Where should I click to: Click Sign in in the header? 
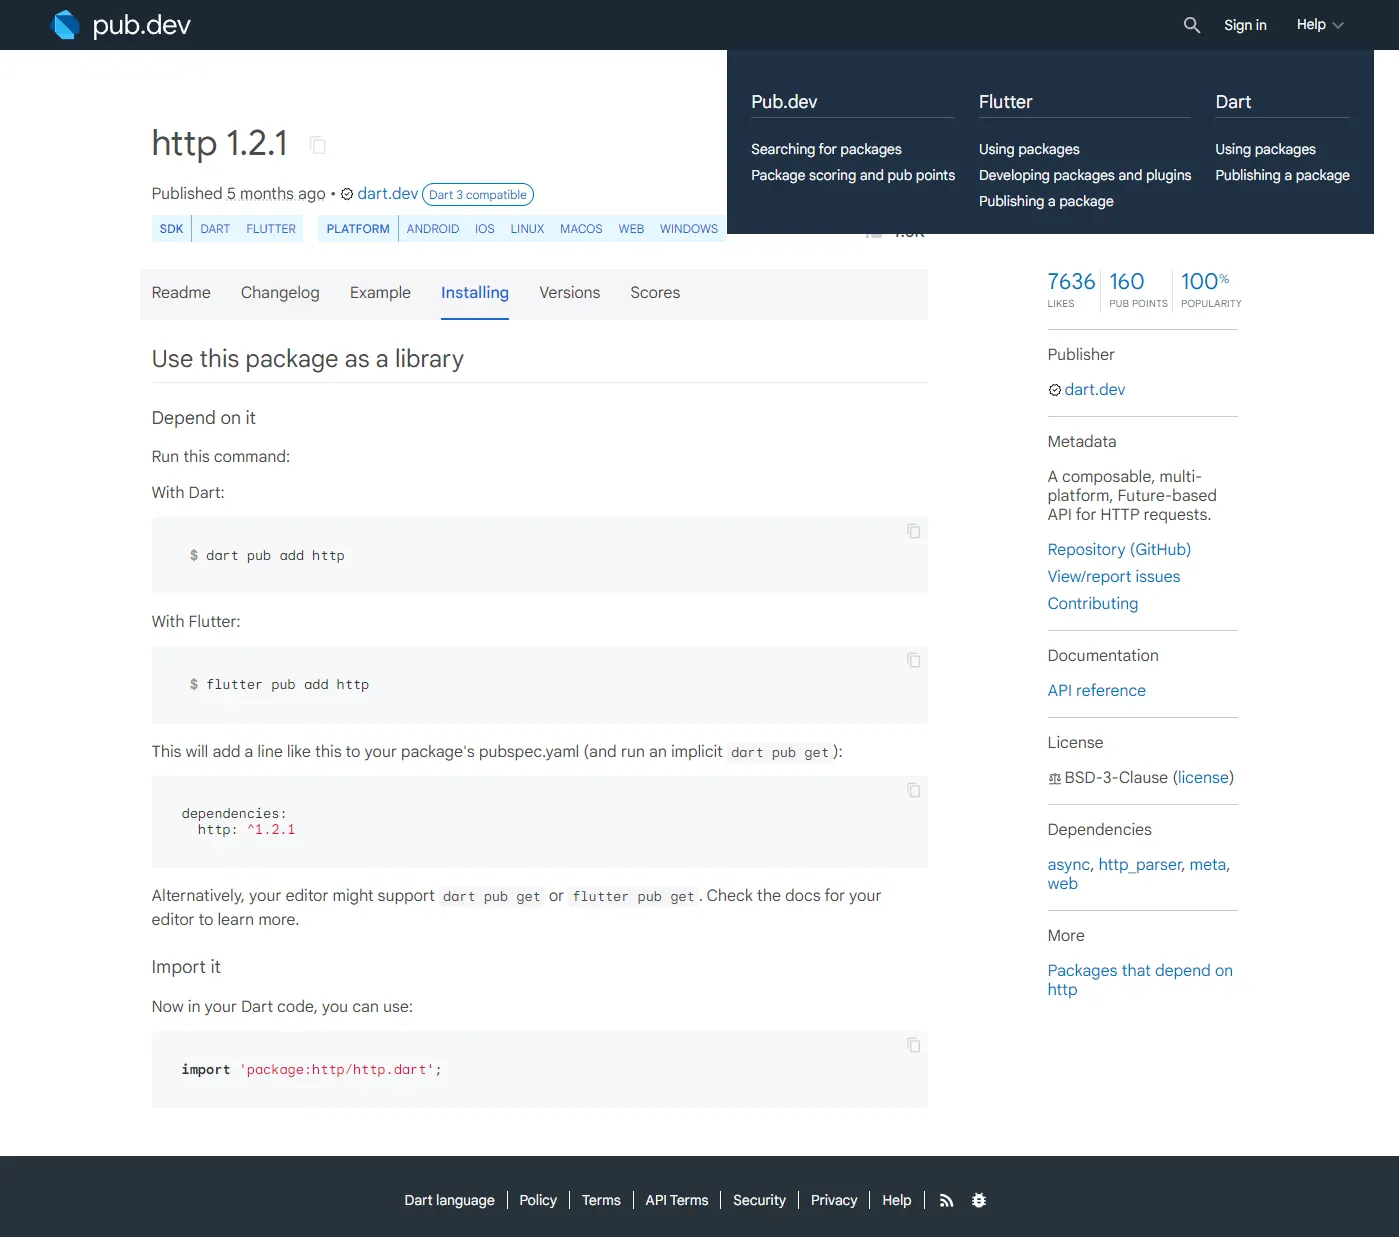pos(1245,25)
